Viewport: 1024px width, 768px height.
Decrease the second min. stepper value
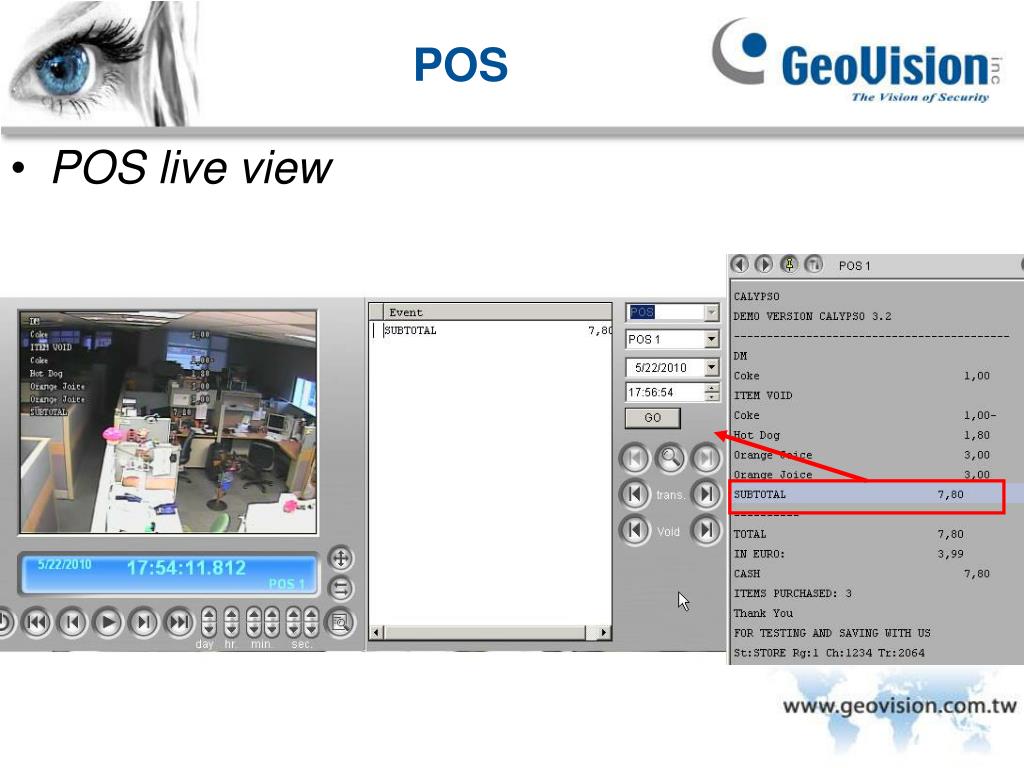(271, 629)
